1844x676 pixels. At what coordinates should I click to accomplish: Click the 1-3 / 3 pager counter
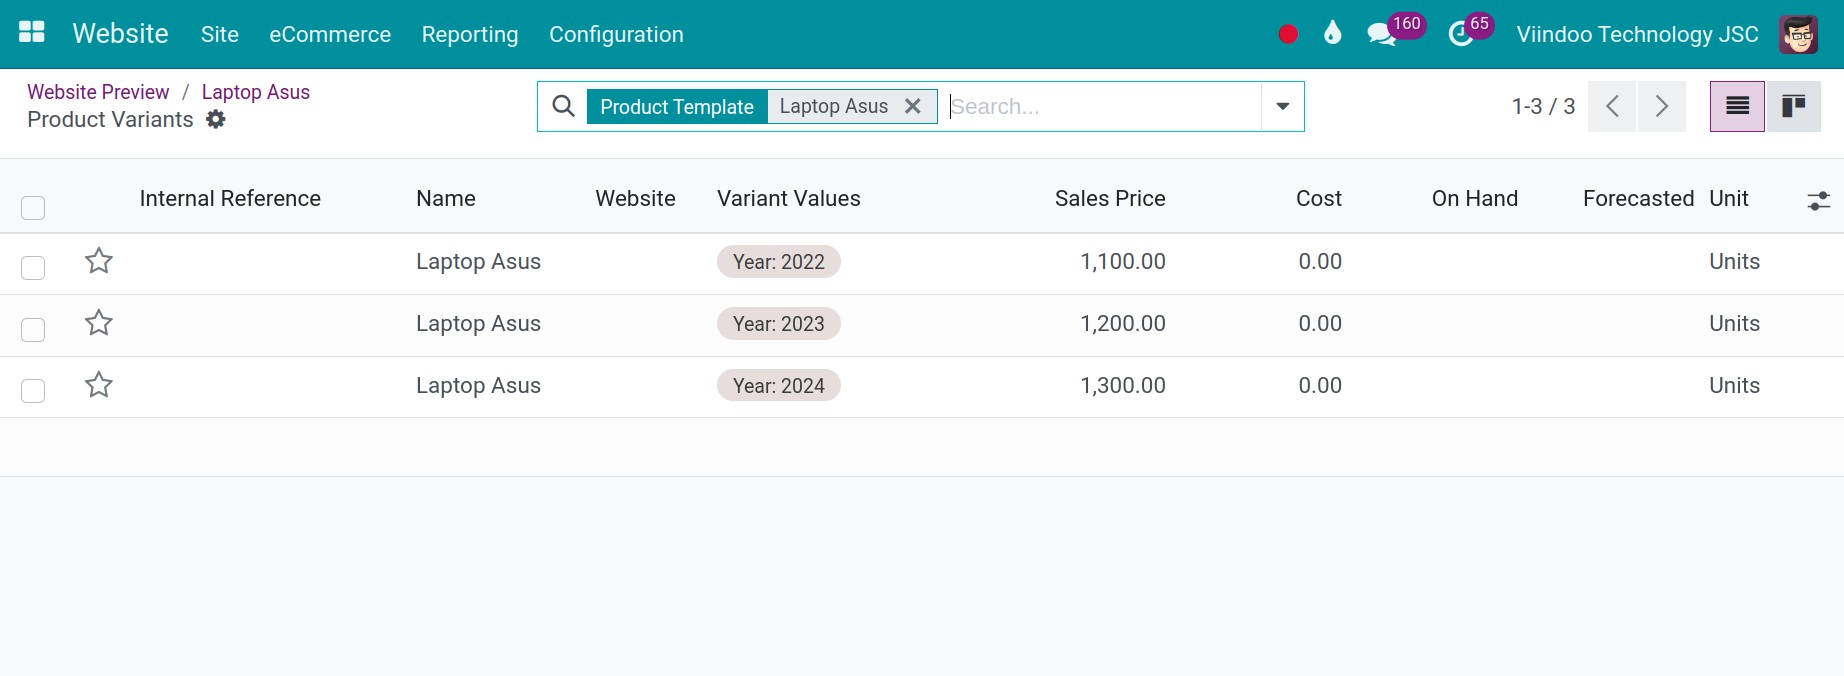click(1543, 106)
